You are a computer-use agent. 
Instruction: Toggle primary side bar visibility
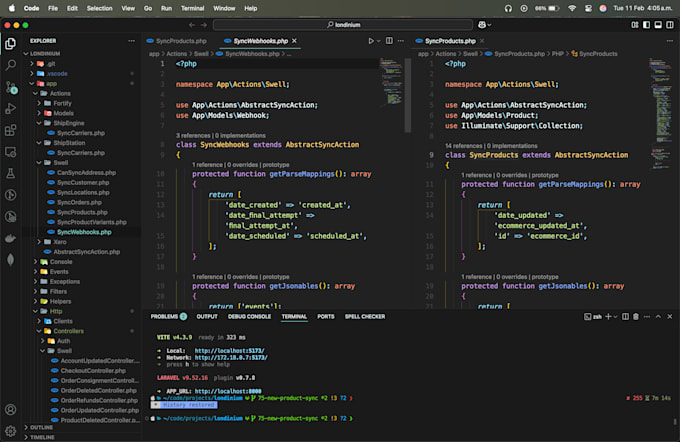[647, 25]
